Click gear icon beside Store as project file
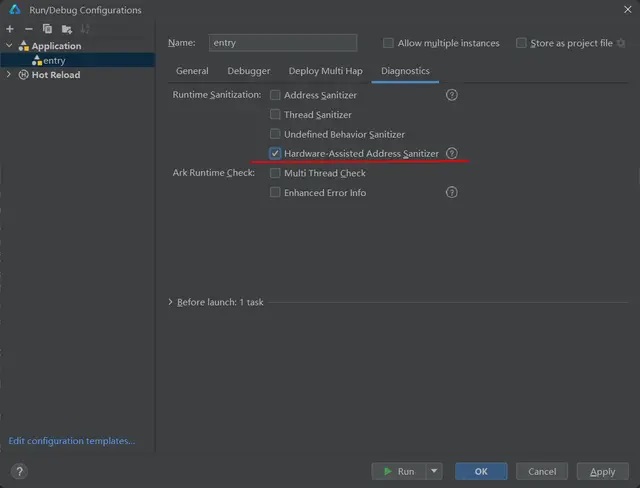Viewport: 640px width, 488px height. click(621, 43)
